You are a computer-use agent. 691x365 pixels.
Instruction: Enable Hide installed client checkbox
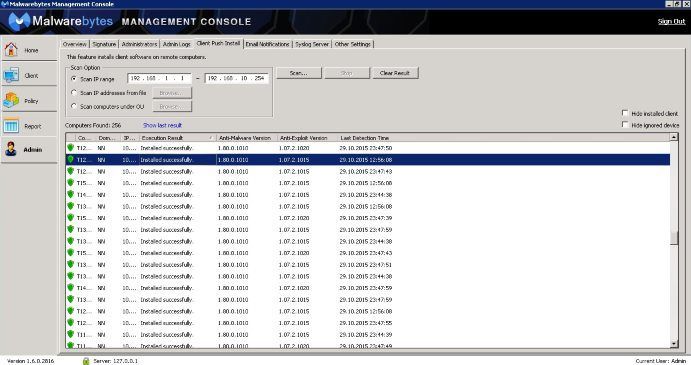pos(625,113)
